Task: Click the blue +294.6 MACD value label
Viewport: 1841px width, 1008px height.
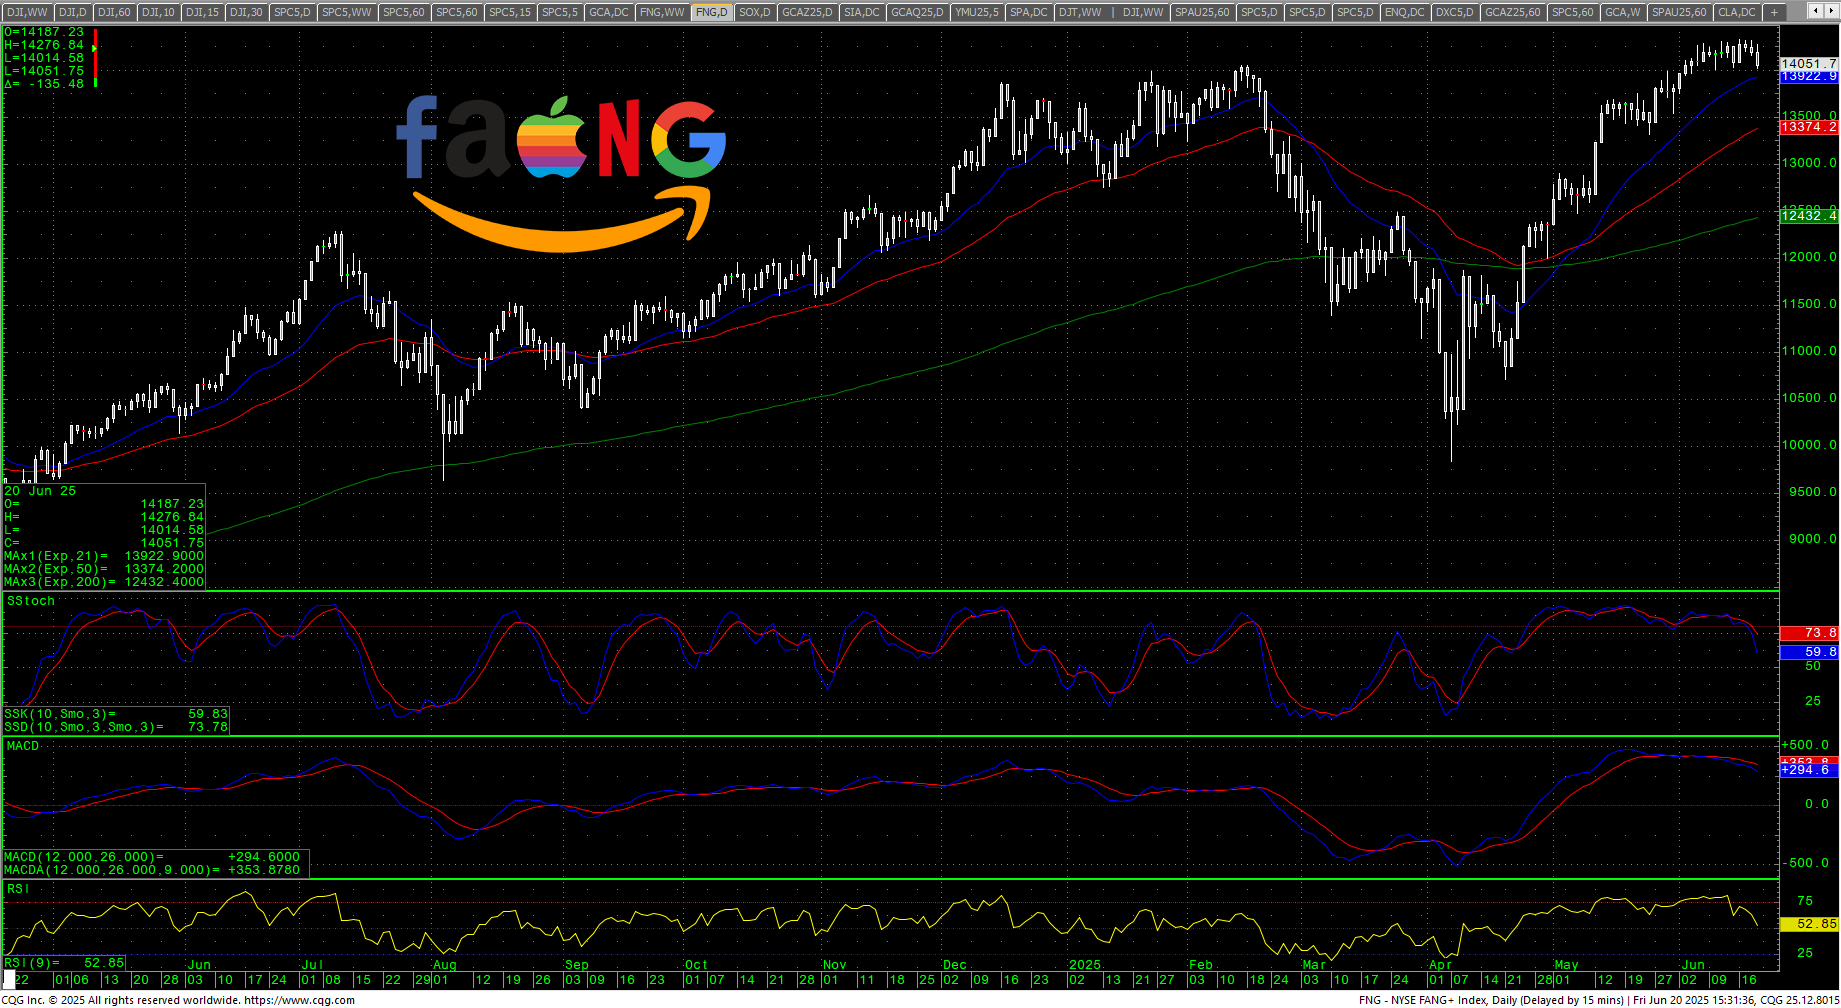Action: [1809, 770]
